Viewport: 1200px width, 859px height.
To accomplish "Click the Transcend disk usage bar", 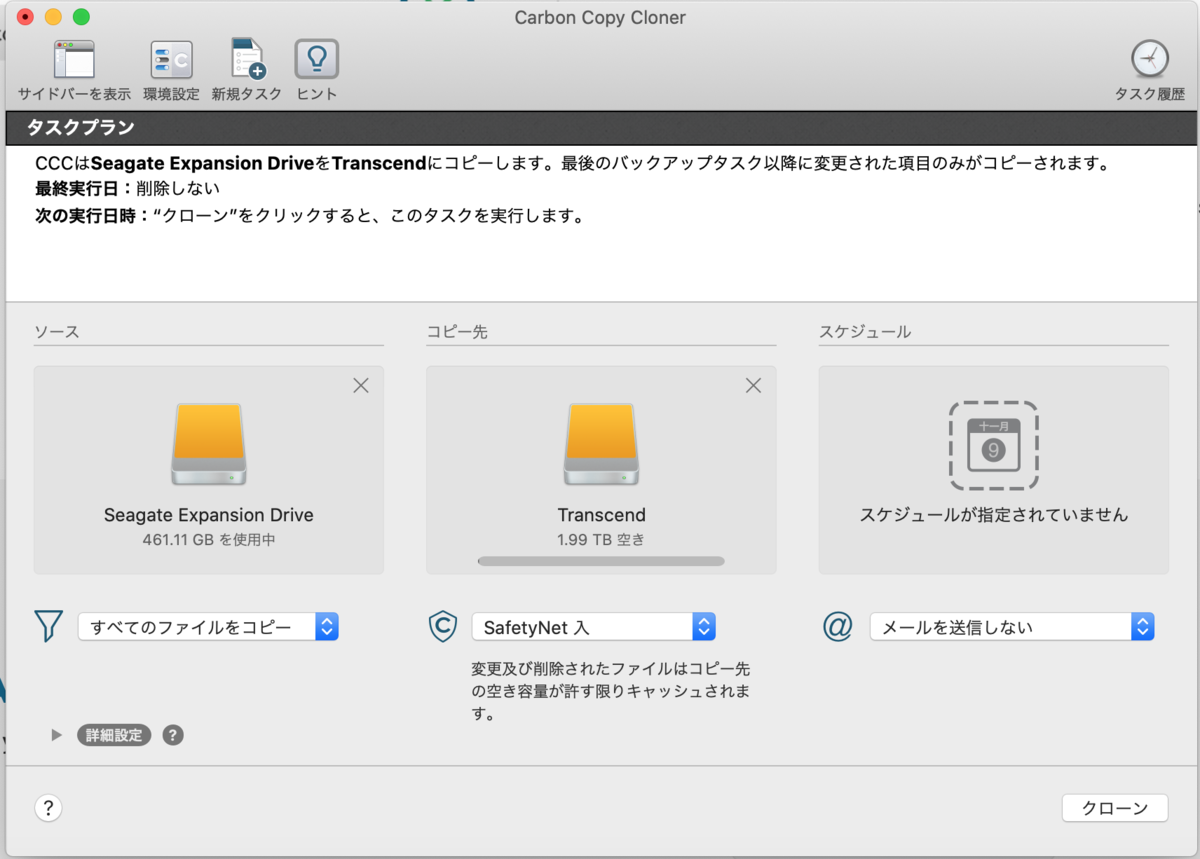I will tap(601, 562).
